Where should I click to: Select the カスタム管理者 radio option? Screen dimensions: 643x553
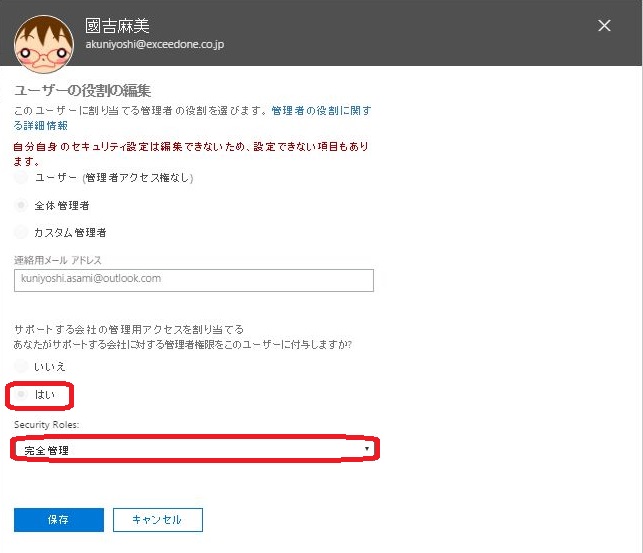point(22,232)
